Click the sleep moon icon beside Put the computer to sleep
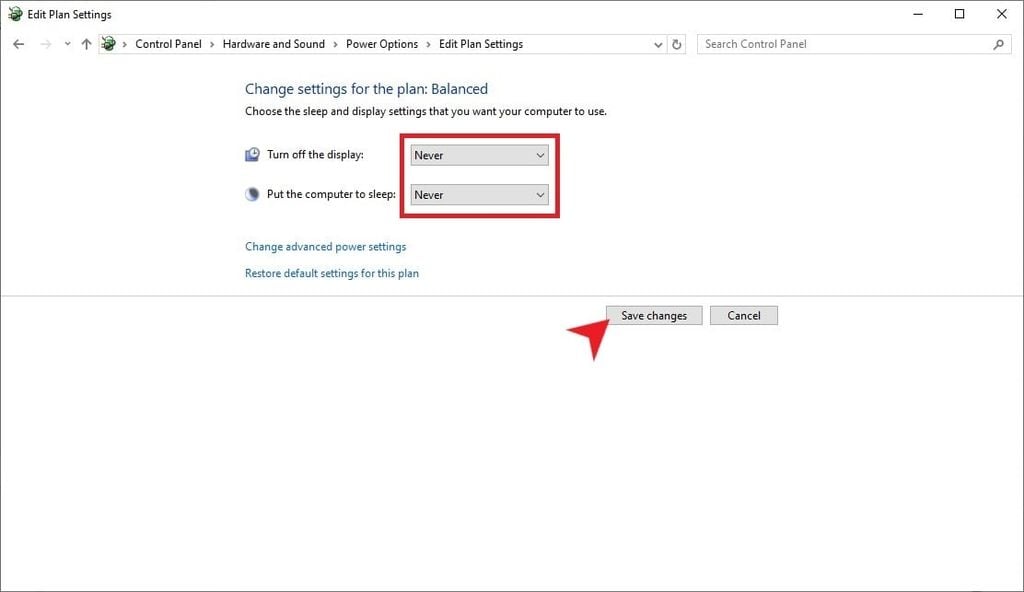The width and height of the screenshot is (1024, 592). (252, 192)
